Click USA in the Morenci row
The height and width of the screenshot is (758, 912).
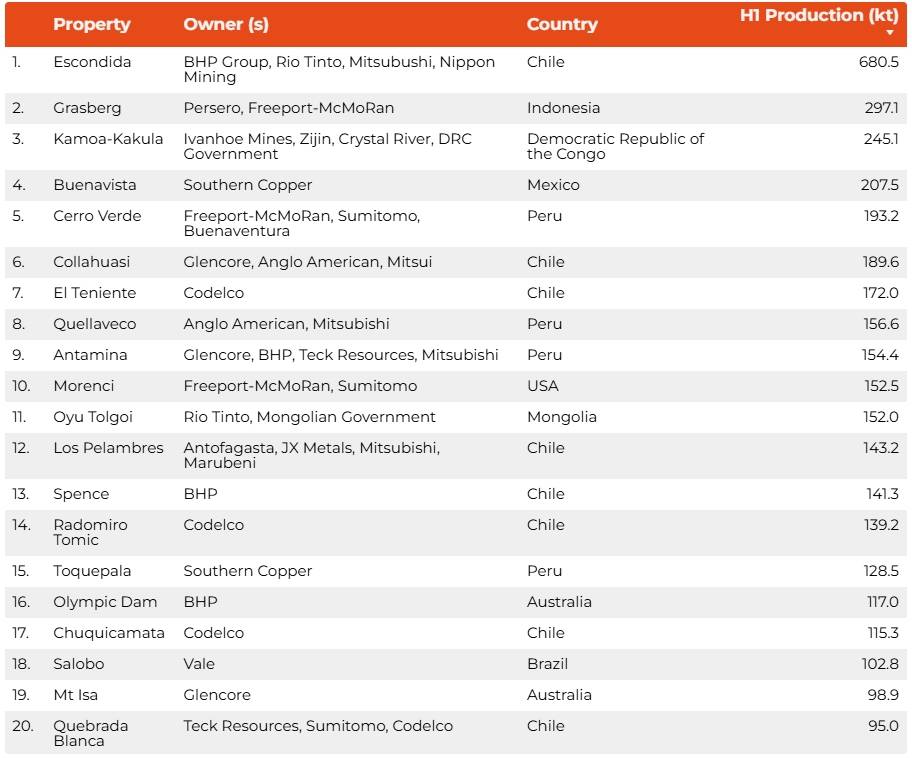click(543, 386)
